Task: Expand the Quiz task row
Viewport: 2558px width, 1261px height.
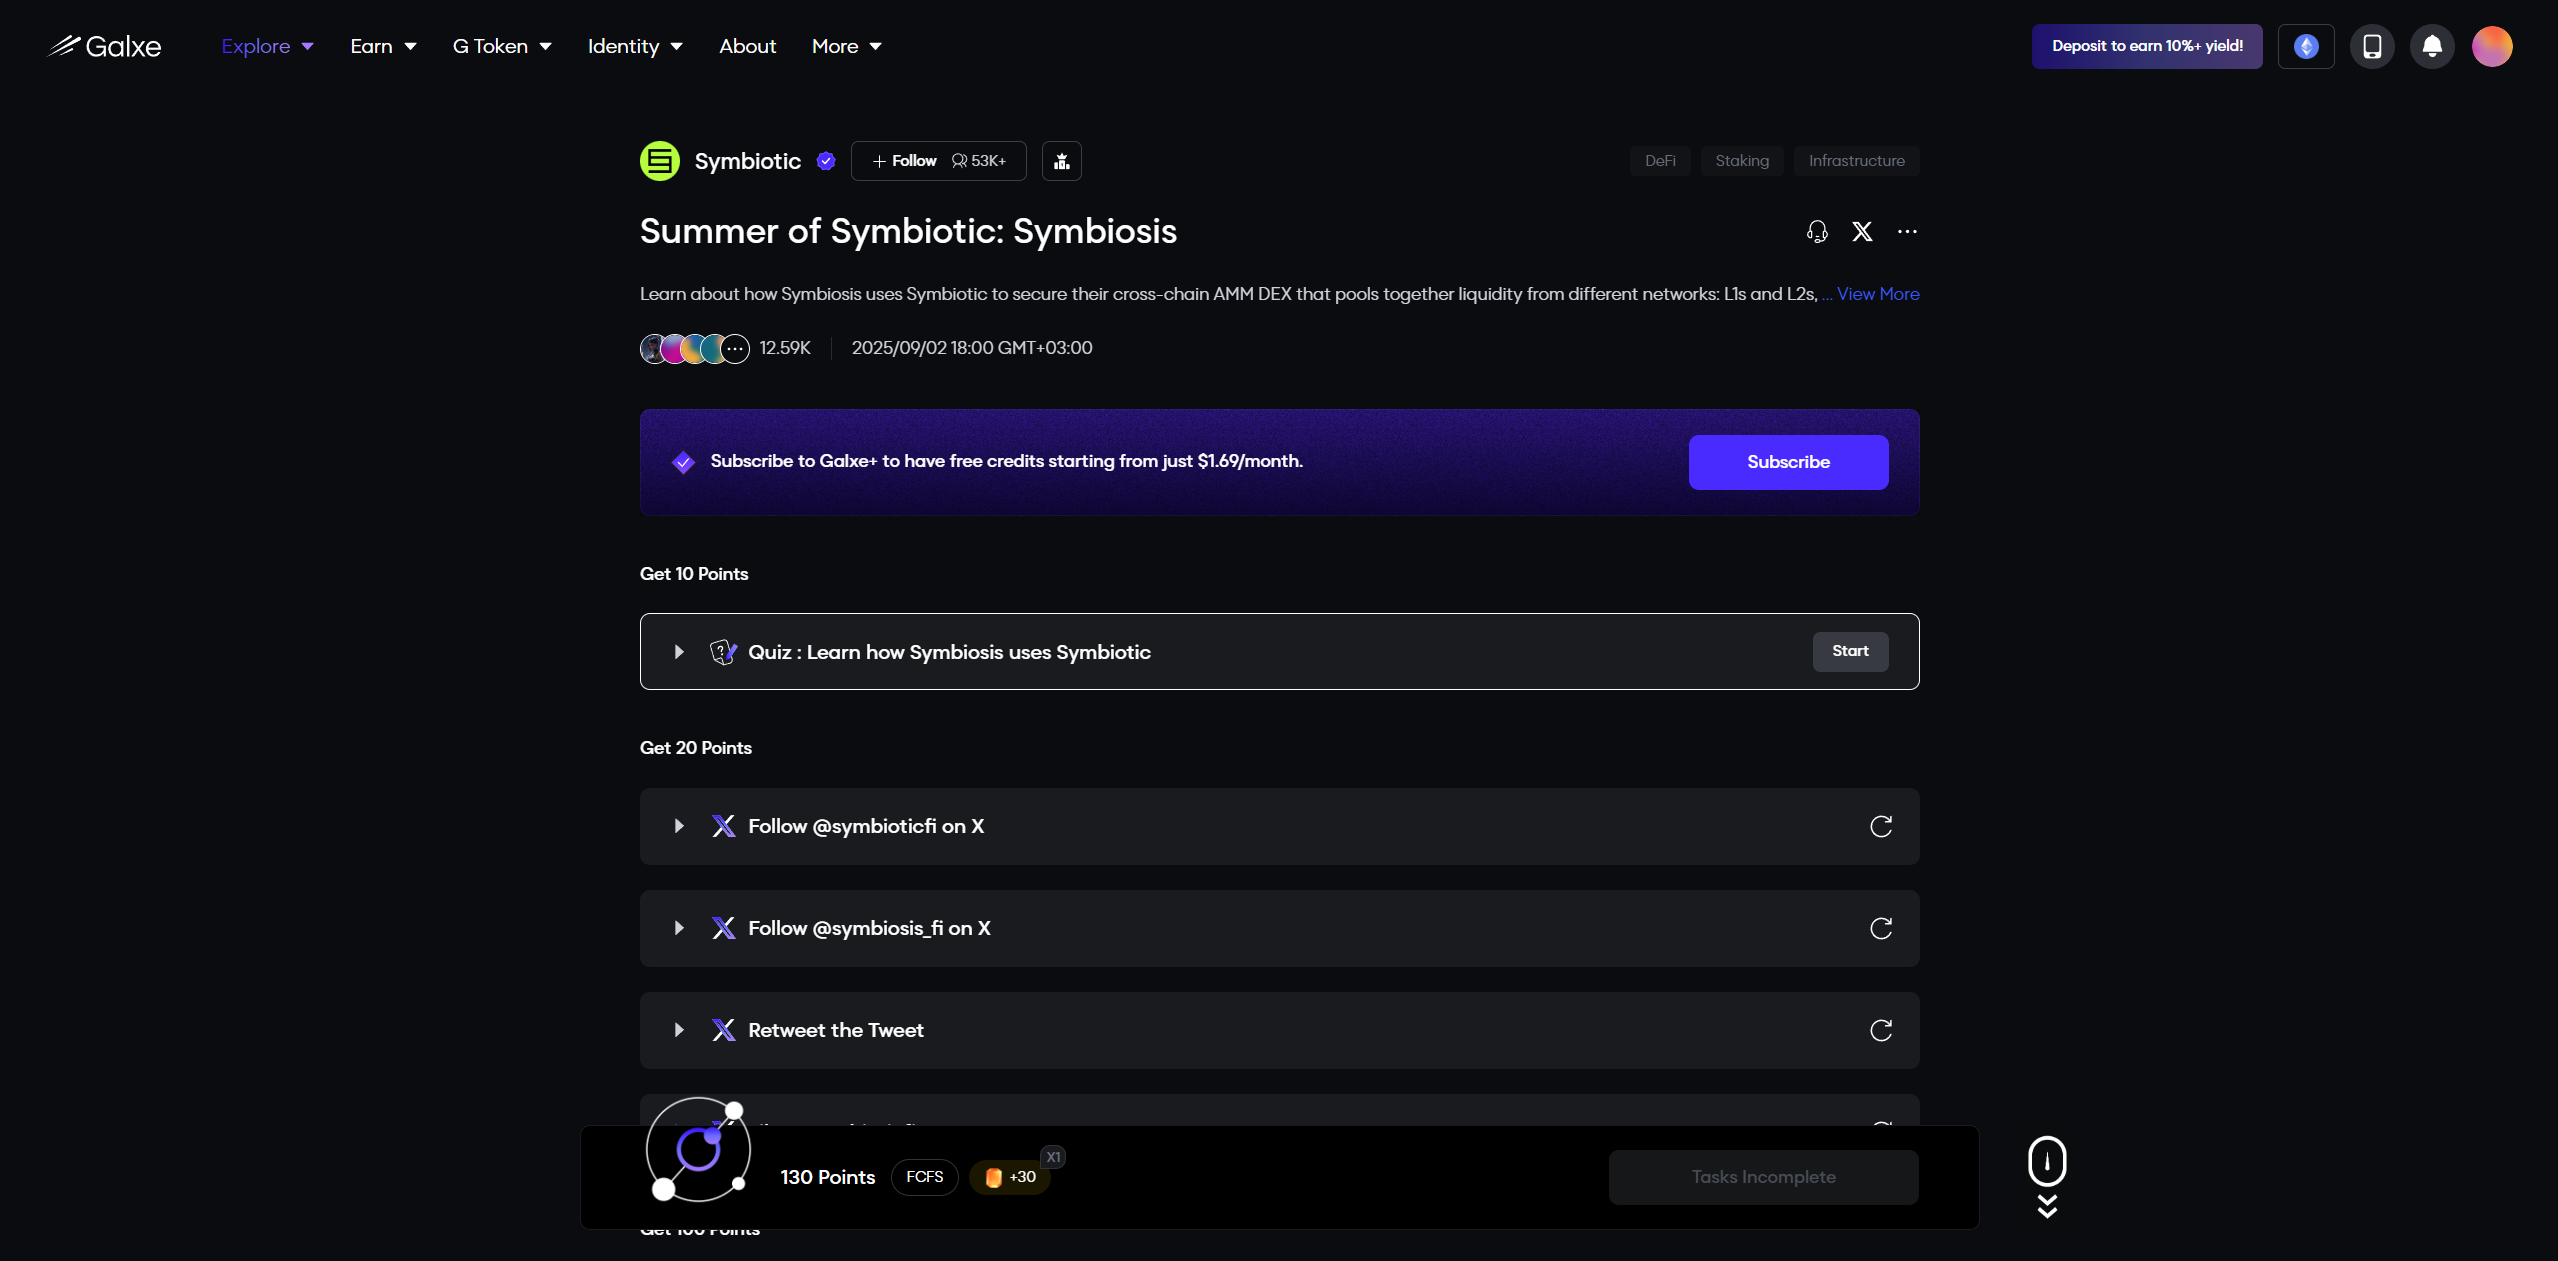Action: [679, 652]
